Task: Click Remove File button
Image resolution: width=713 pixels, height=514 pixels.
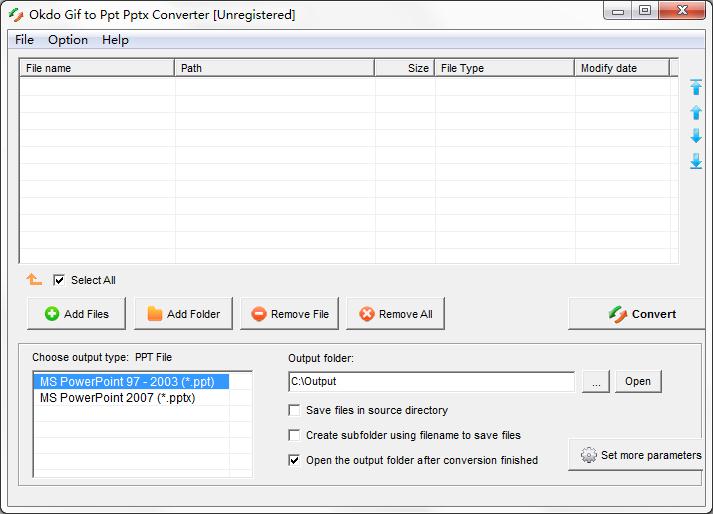Action: tap(289, 314)
